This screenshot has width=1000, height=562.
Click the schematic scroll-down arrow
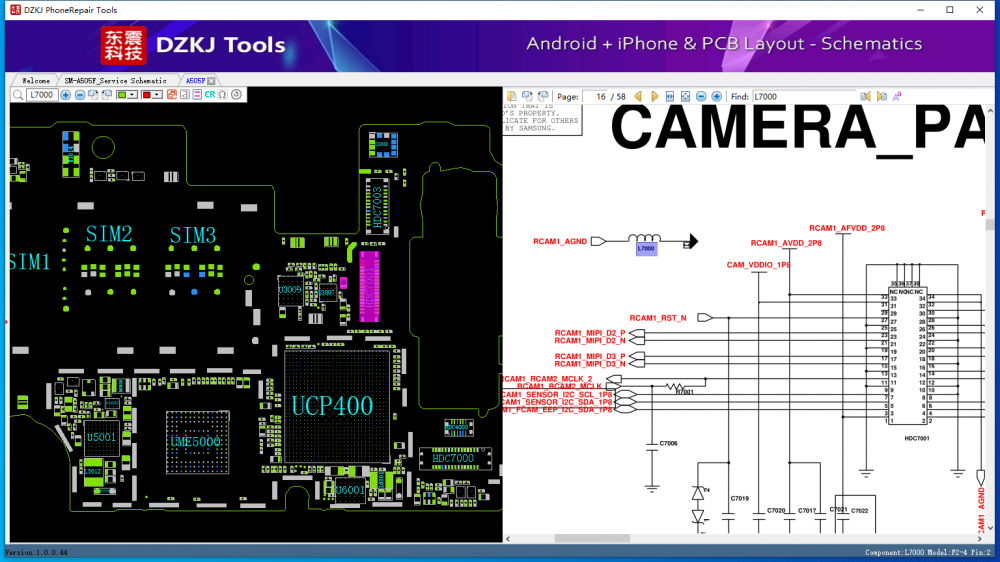pos(990,528)
